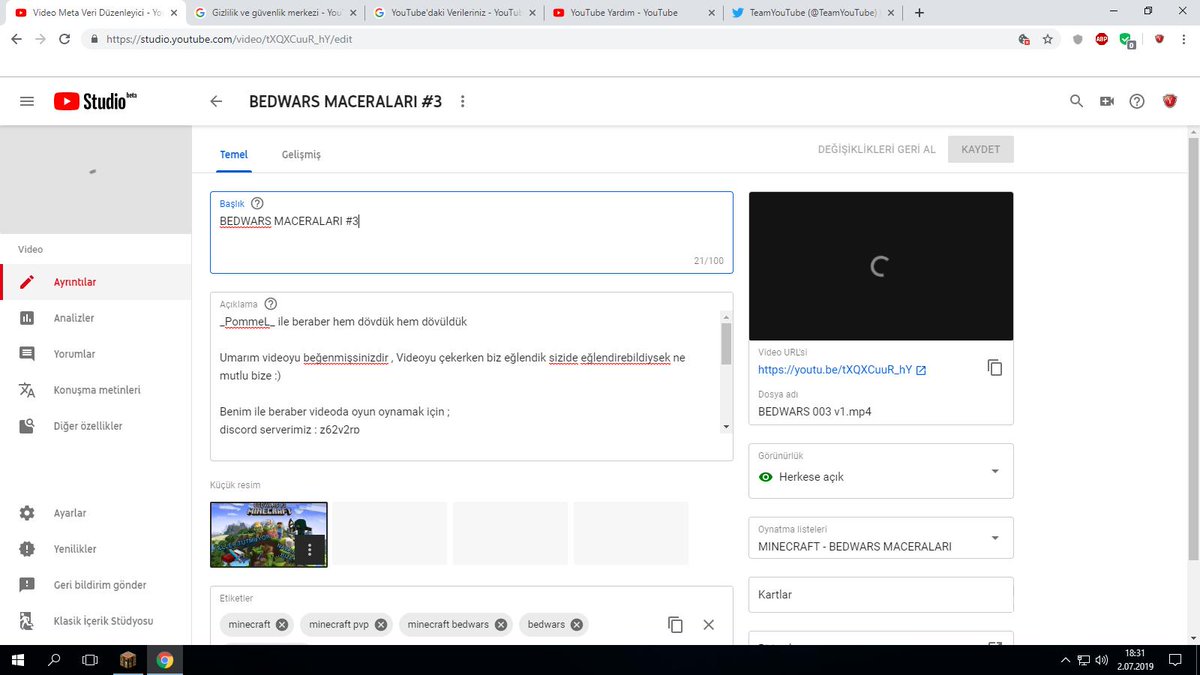Viewport: 1200px width, 675px height.
Task: Click help icon next to Açıklama label
Action: 270,304
